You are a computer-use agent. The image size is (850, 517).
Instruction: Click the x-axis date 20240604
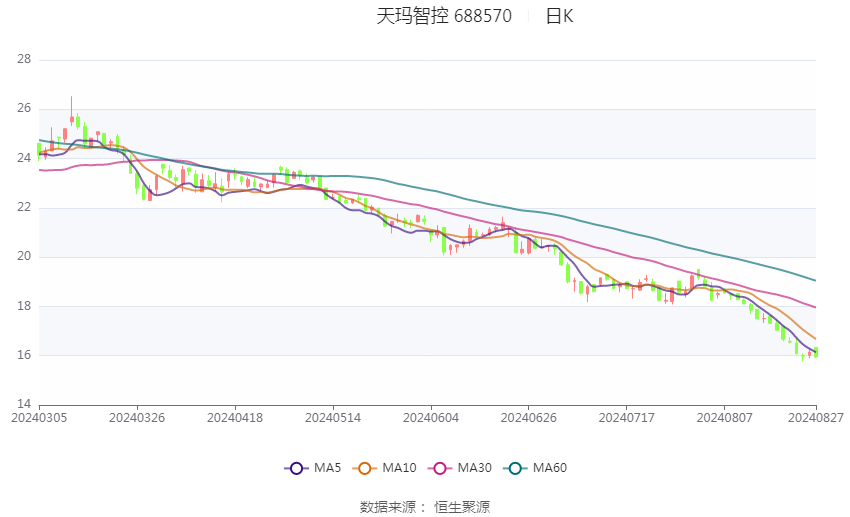(x=431, y=418)
